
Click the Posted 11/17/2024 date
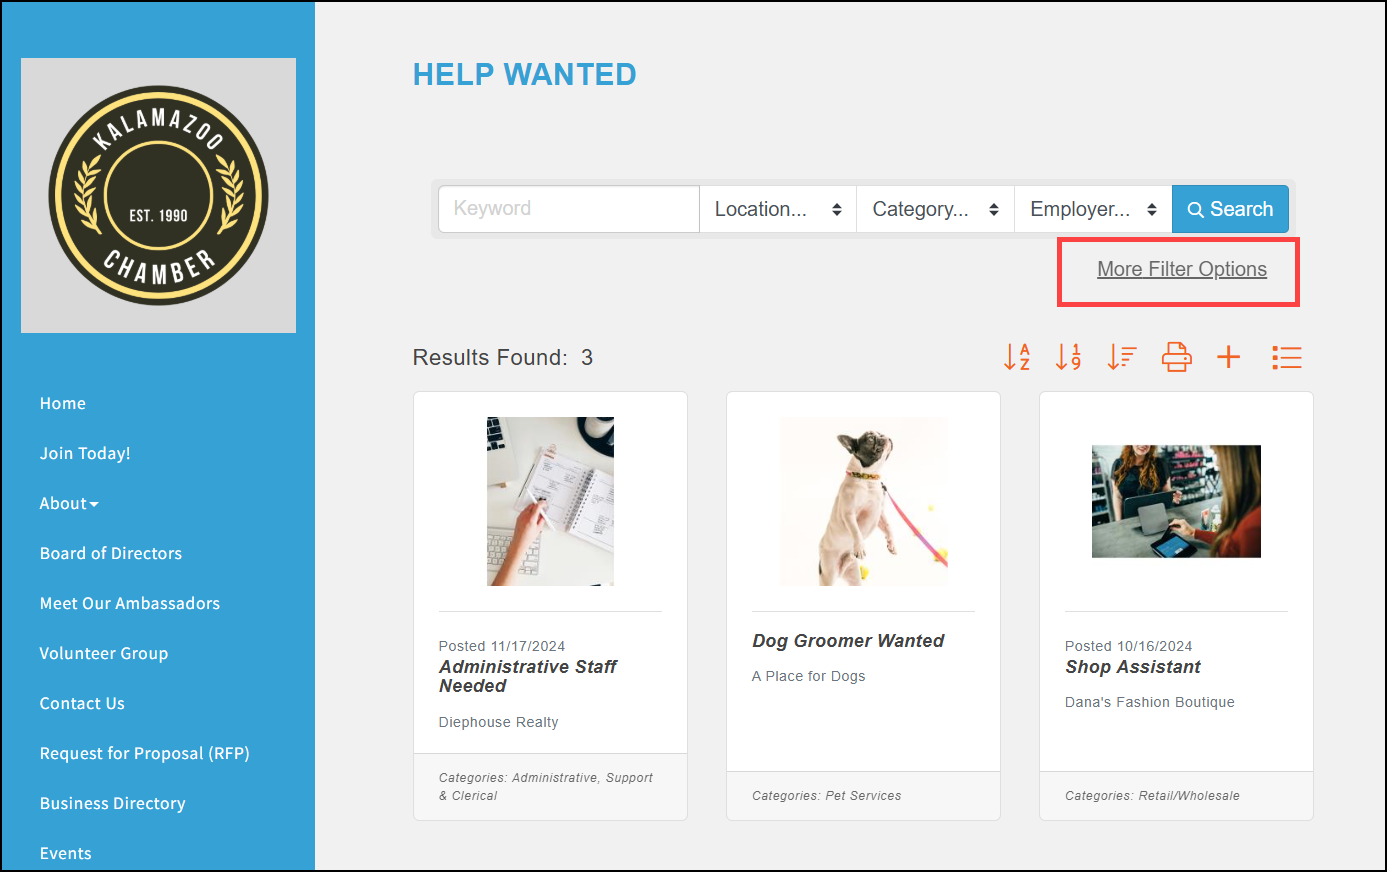tap(502, 646)
